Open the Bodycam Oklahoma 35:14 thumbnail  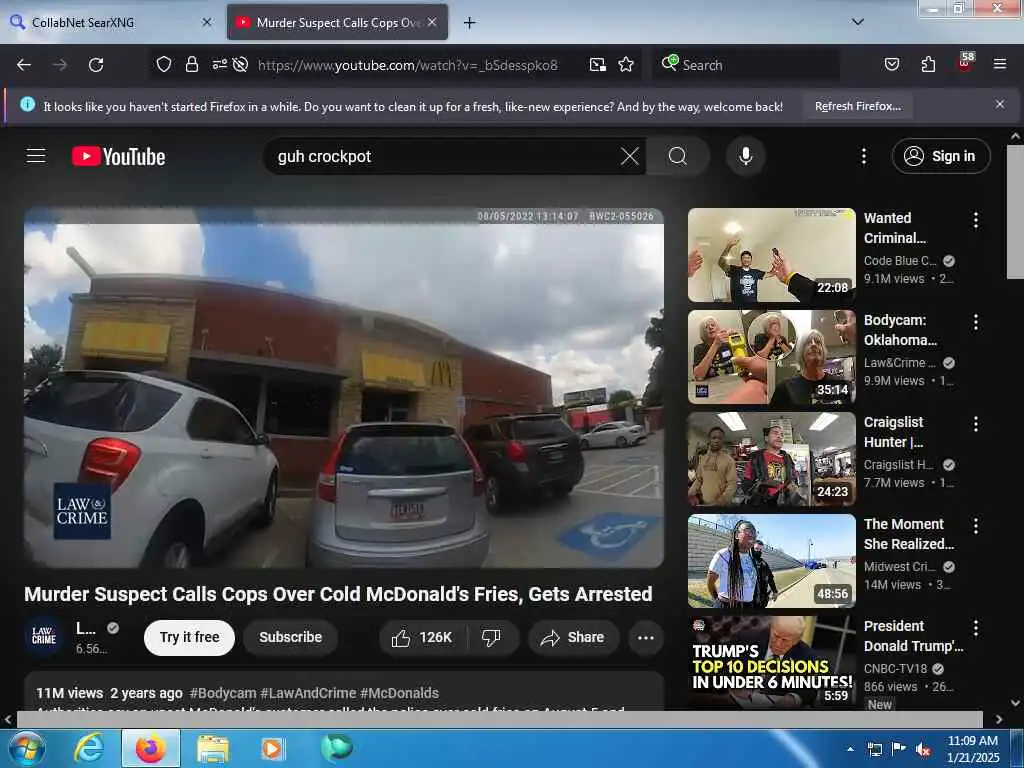(771, 357)
